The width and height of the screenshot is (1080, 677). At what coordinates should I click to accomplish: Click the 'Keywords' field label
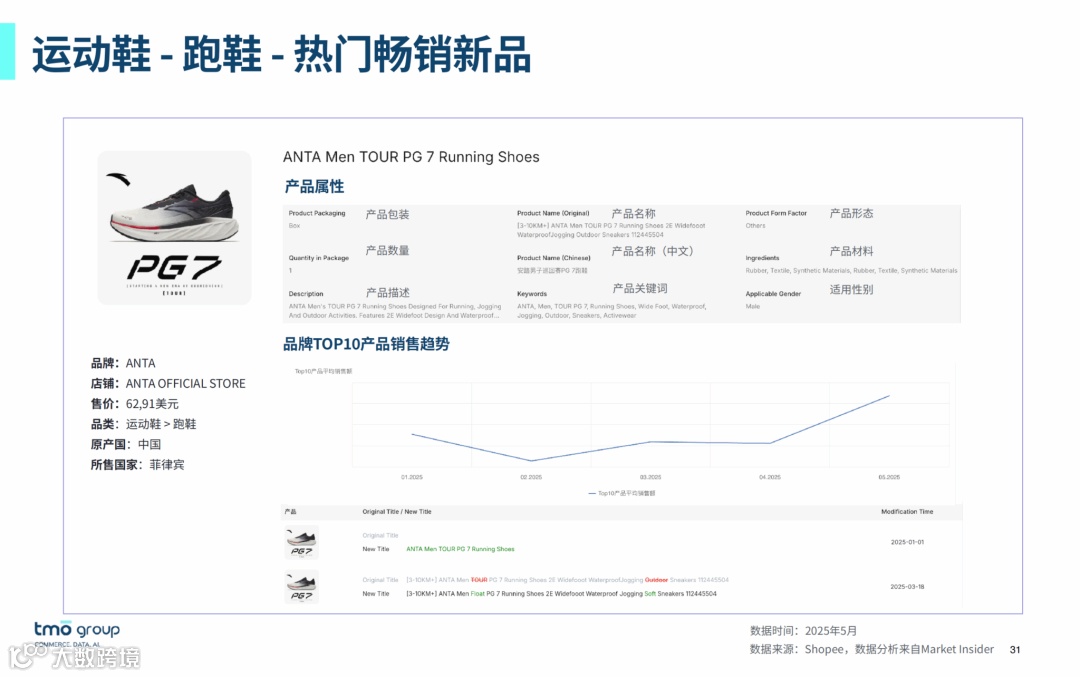pos(532,294)
